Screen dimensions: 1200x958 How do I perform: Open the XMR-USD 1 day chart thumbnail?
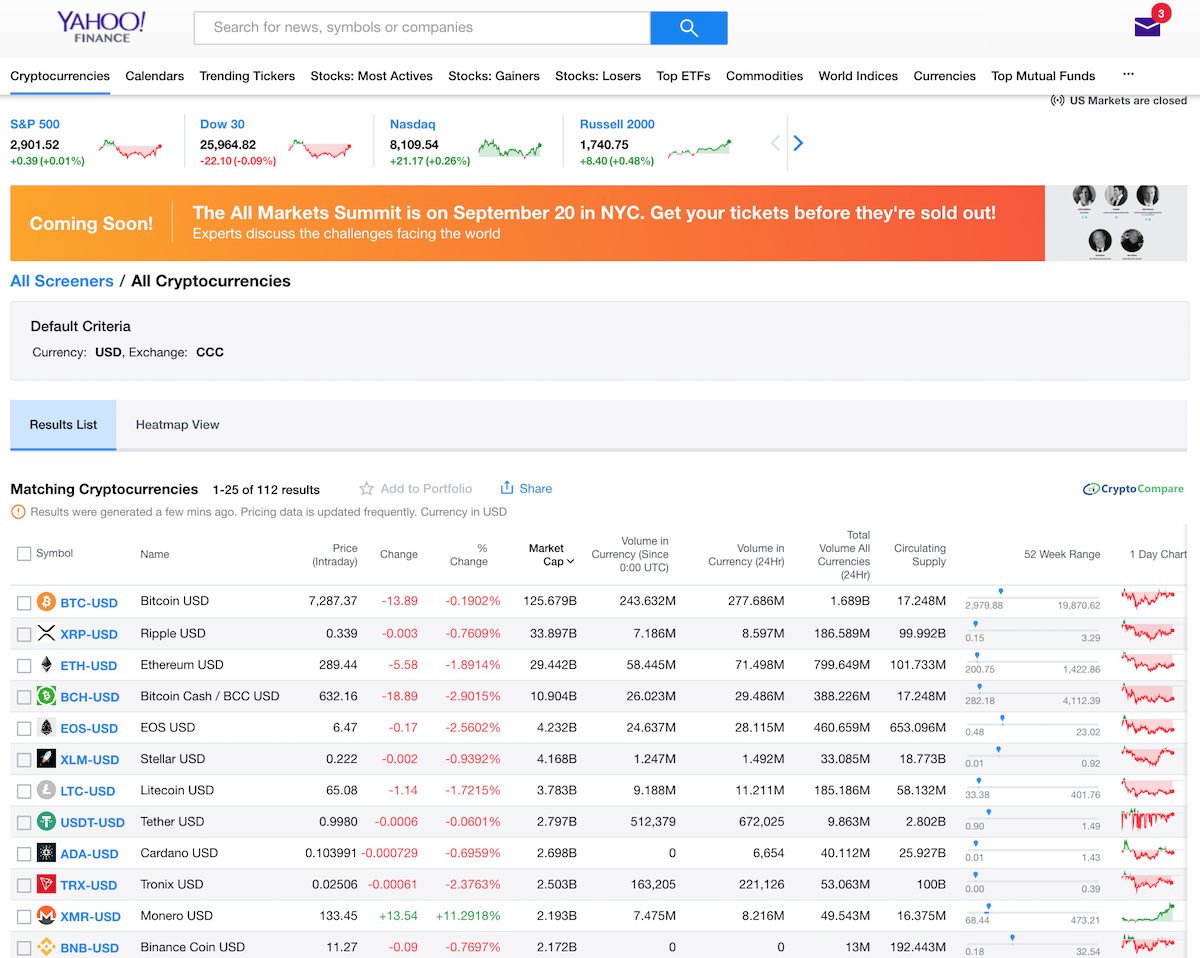[x=1148, y=914]
